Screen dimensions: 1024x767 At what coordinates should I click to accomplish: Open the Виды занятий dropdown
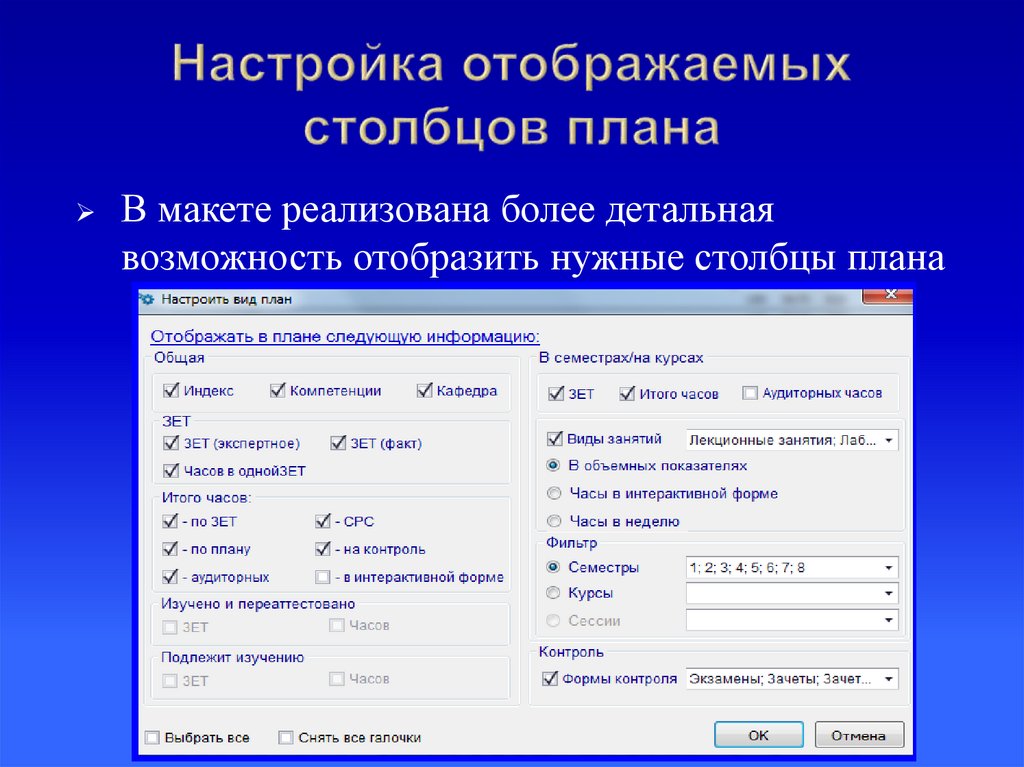pos(890,438)
